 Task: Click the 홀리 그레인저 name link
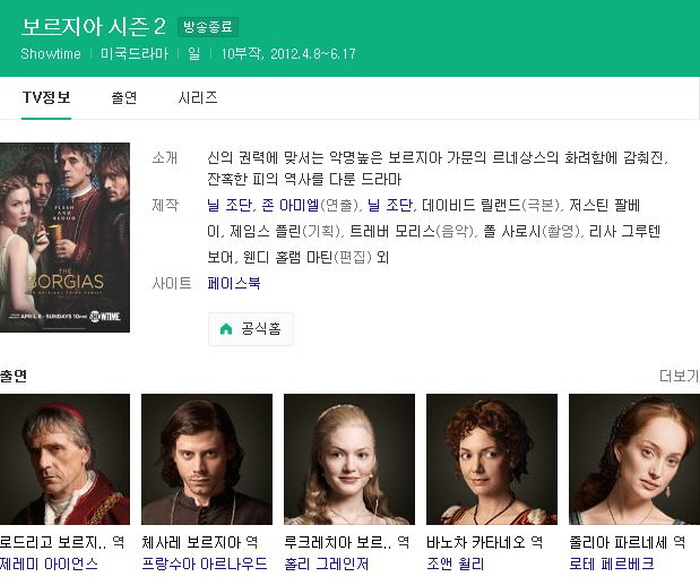tap(326, 564)
